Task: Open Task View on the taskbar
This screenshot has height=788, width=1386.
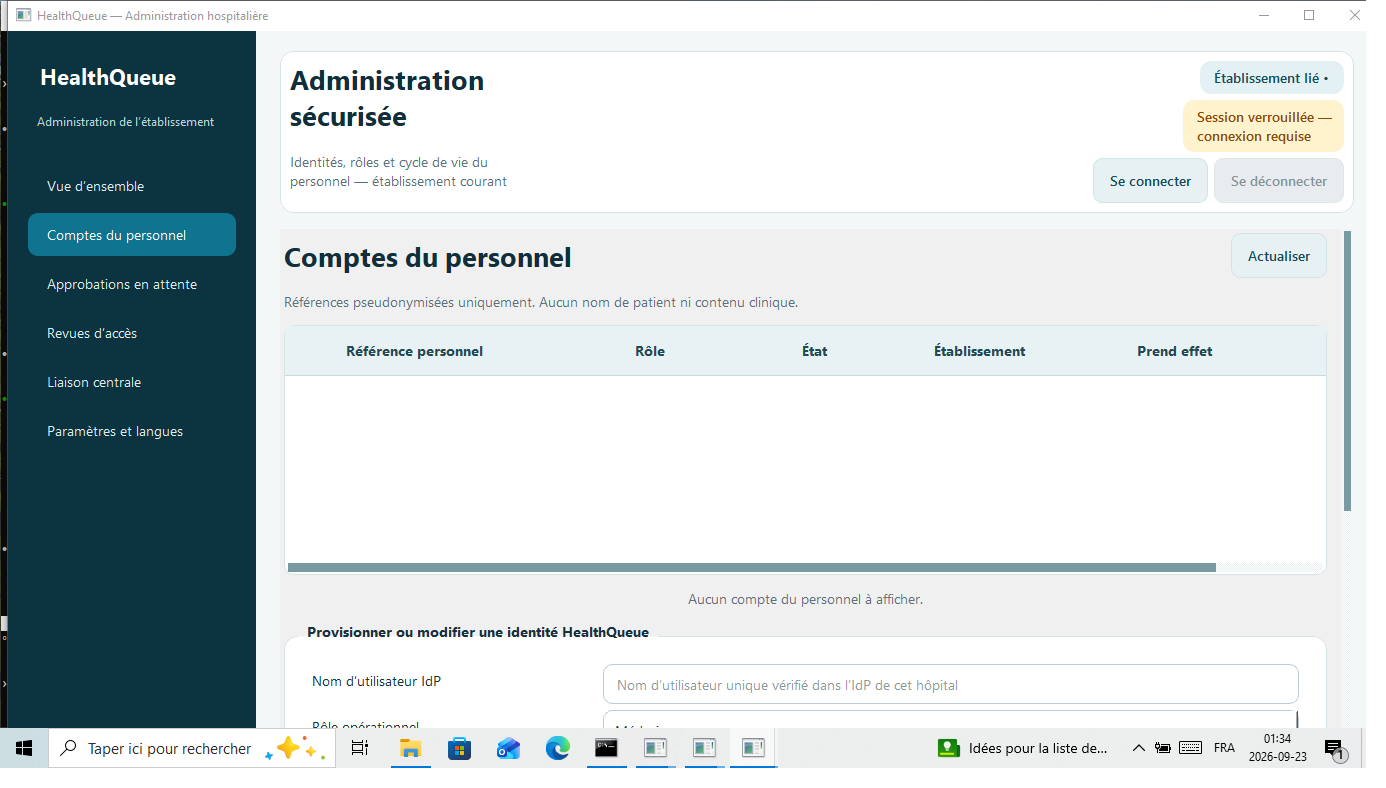Action: pos(360,748)
